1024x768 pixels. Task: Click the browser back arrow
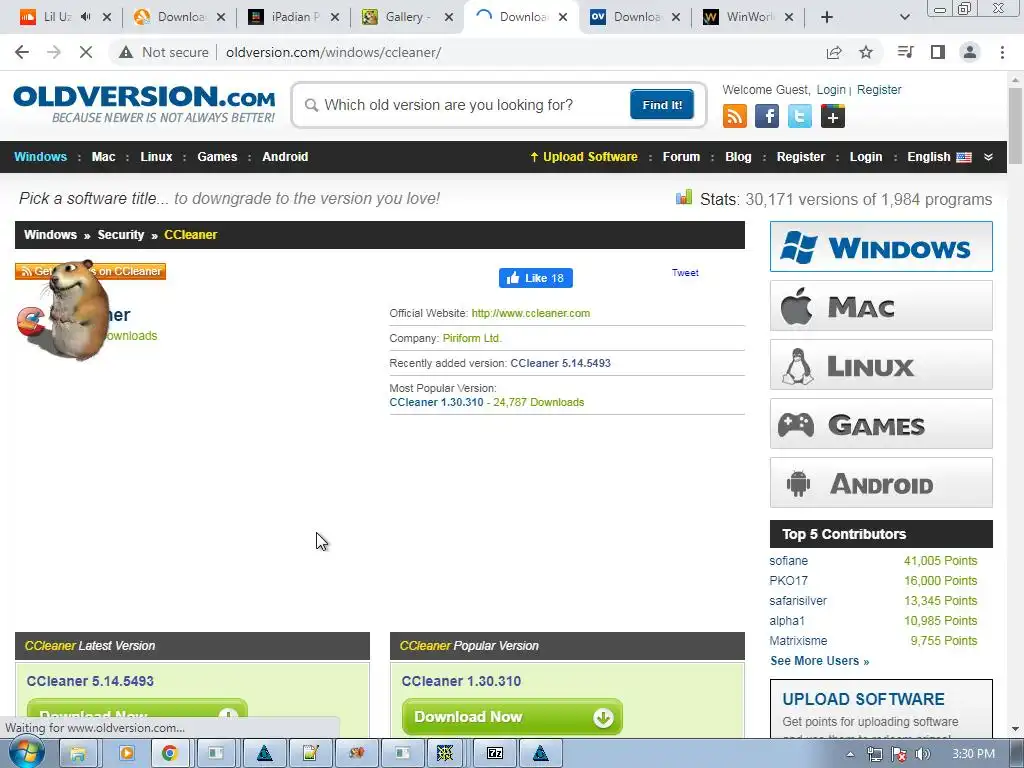22,52
